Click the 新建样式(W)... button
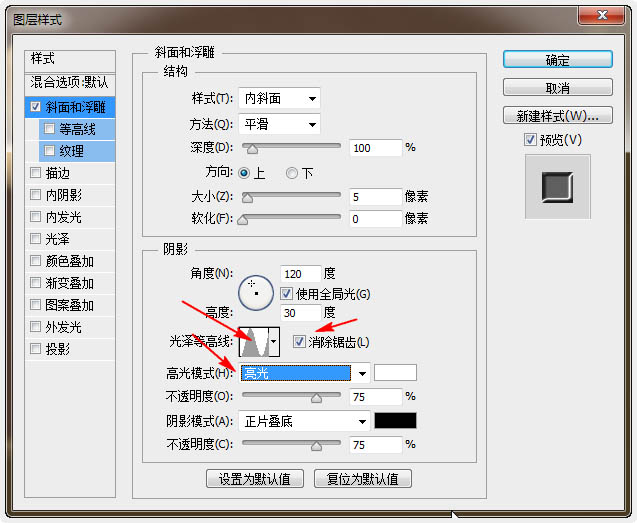637x523 pixels. [x=558, y=115]
